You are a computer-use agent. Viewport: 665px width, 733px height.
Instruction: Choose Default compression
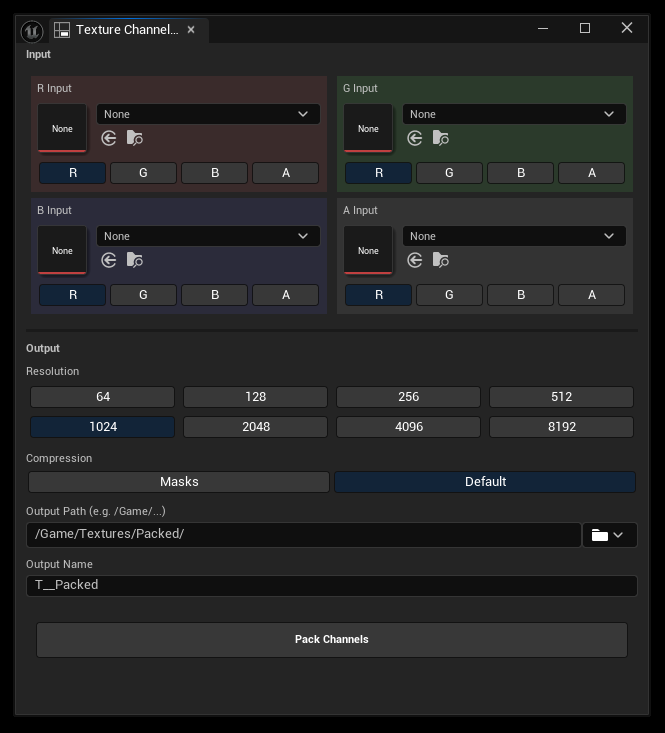point(485,482)
